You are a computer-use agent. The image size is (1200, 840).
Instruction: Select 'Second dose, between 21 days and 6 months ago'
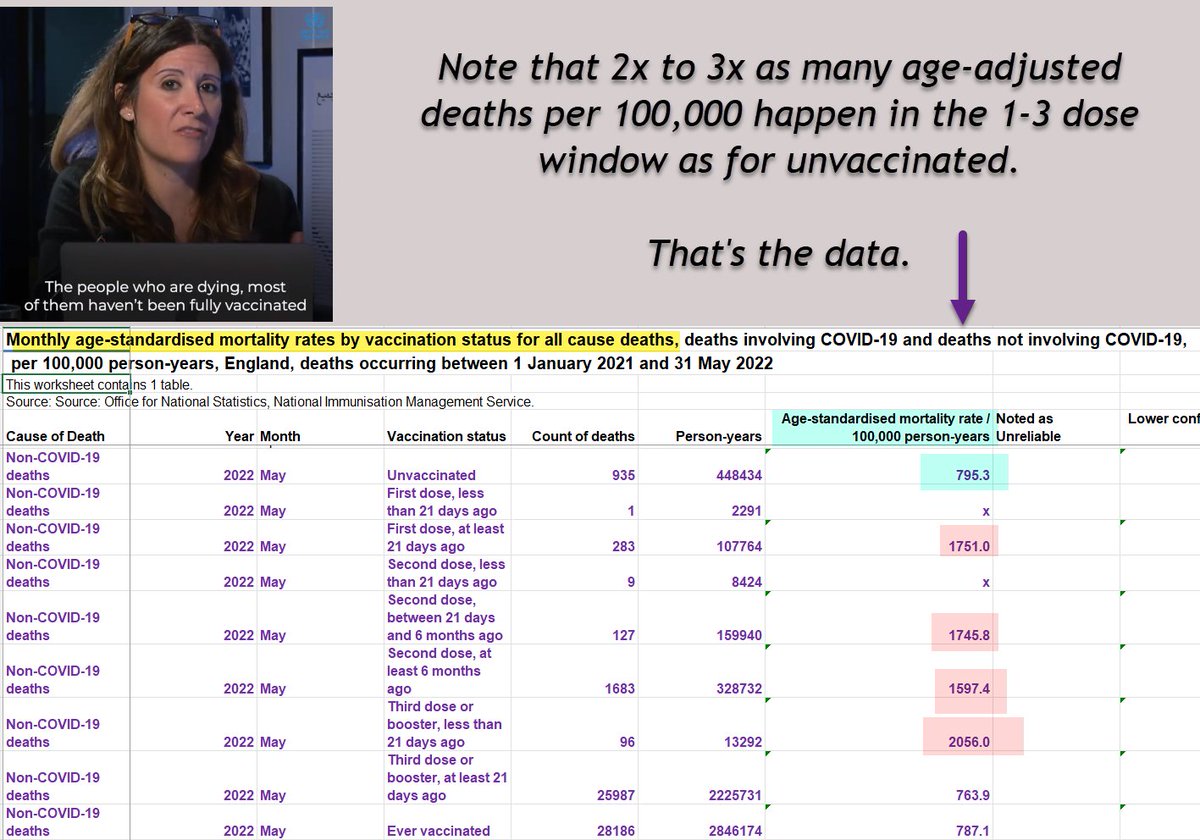[x=445, y=617]
